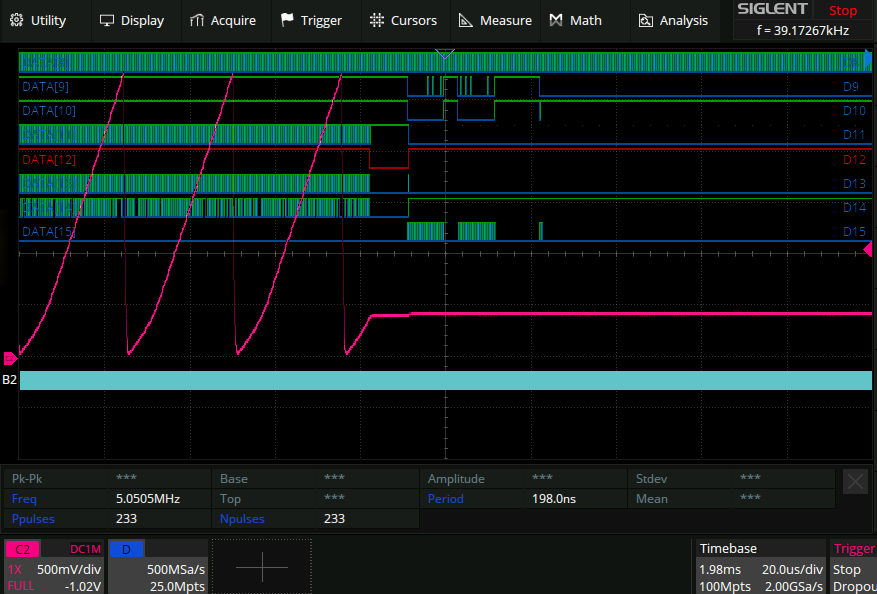Click the C2 ground level indicator arrow
877x594 pixels.
(10, 358)
